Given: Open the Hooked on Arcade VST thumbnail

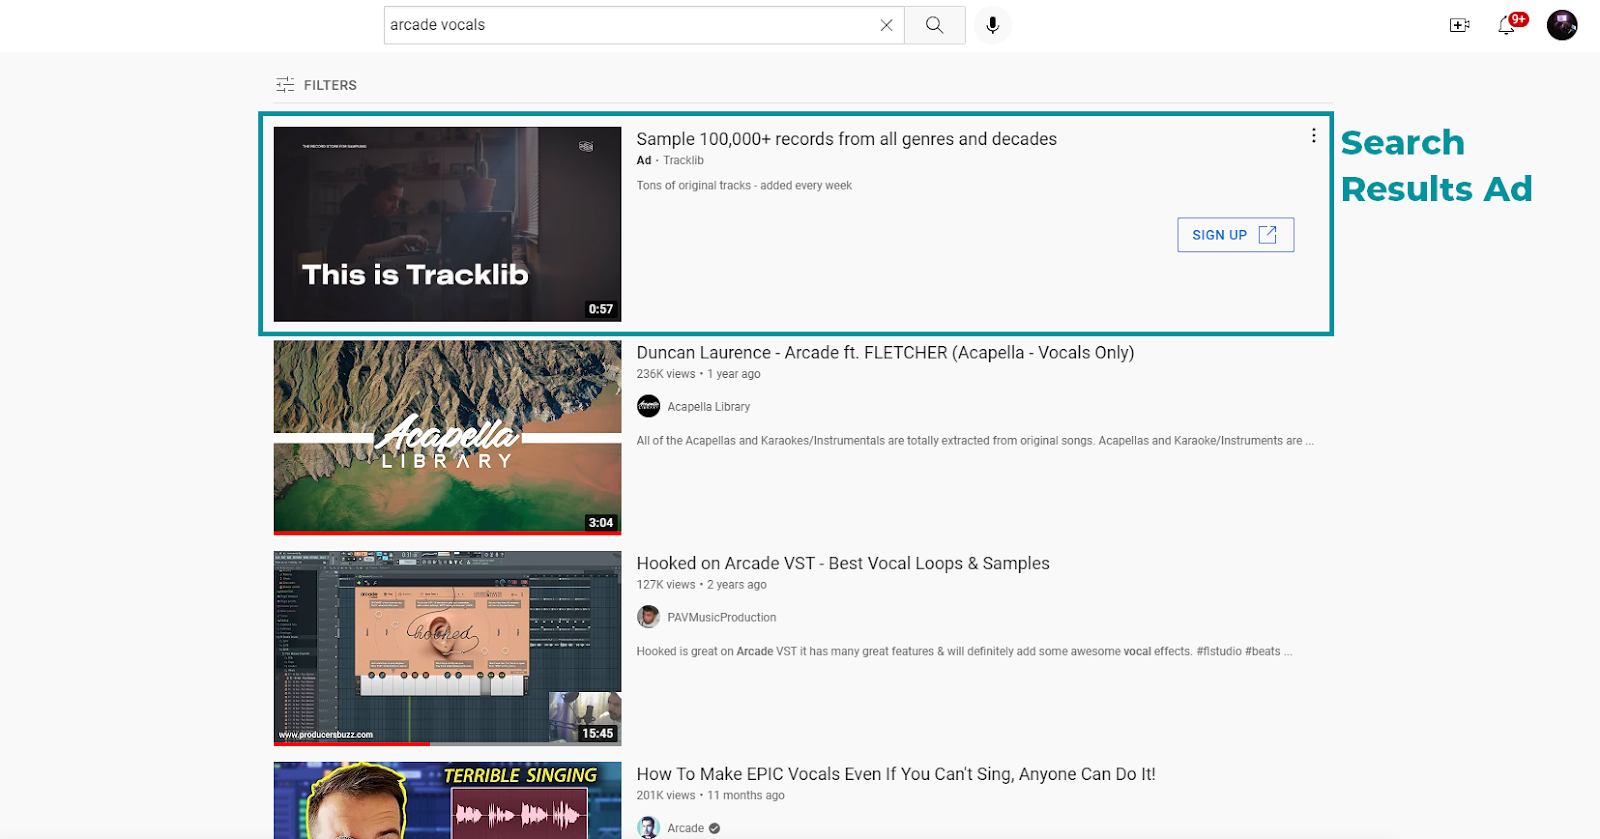Looking at the screenshot, I should pyautogui.click(x=447, y=648).
